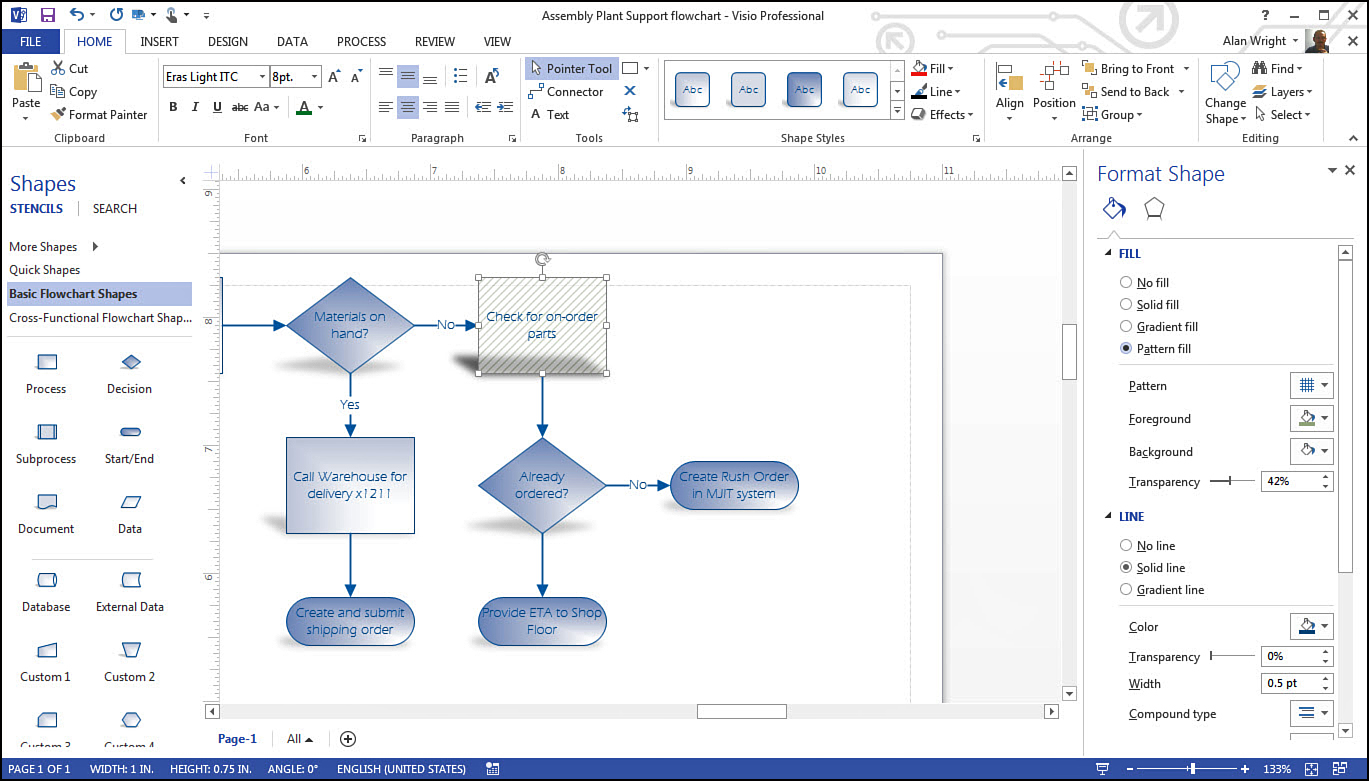
Task: Adjust the fill Transparency slider
Action: (x=1232, y=482)
